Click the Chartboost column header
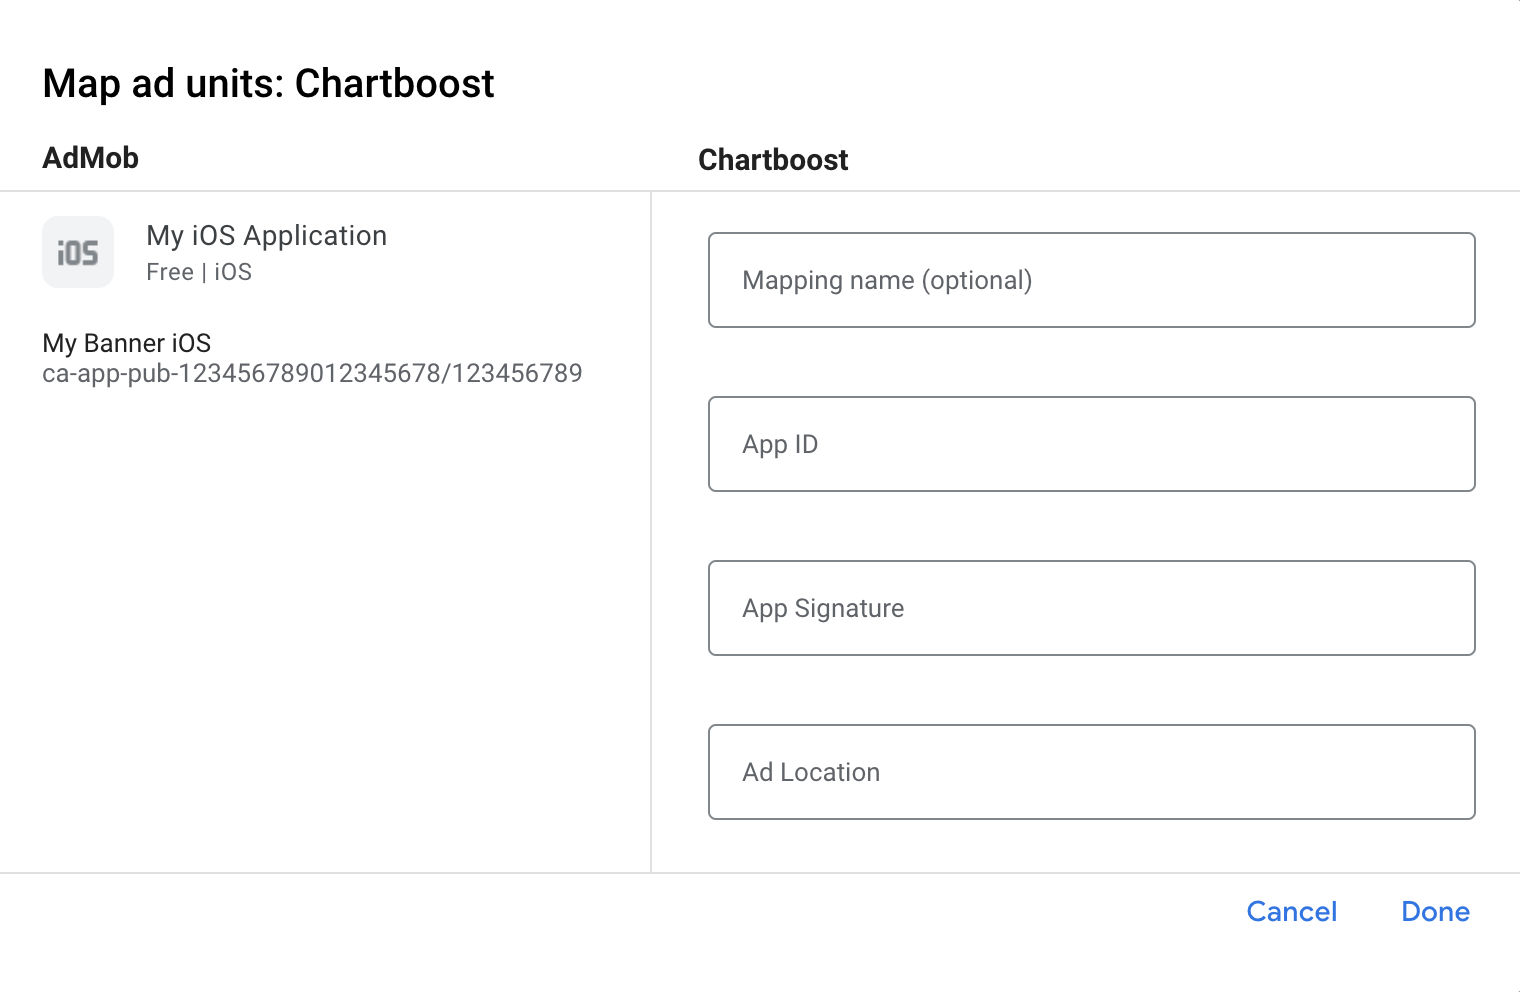Image resolution: width=1520 pixels, height=992 pixels. 773,159
